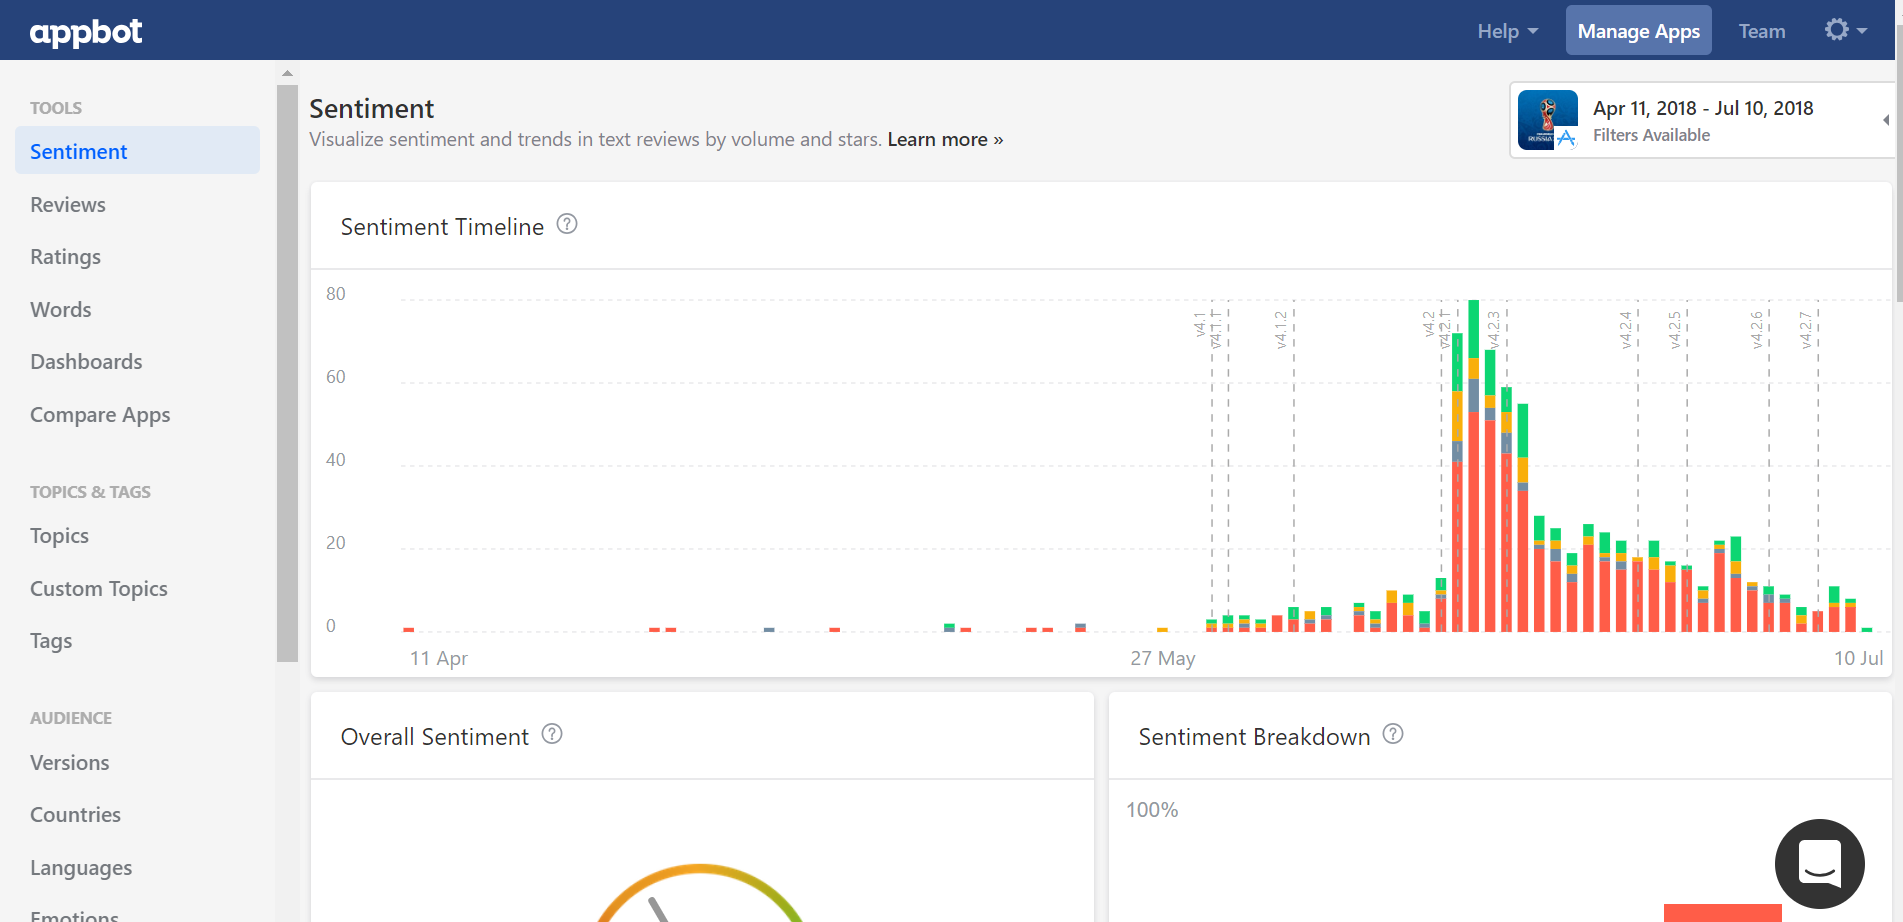Click the Filters Available text
The width and height of the screenshot is (1903, 922).
[1651, 135]
